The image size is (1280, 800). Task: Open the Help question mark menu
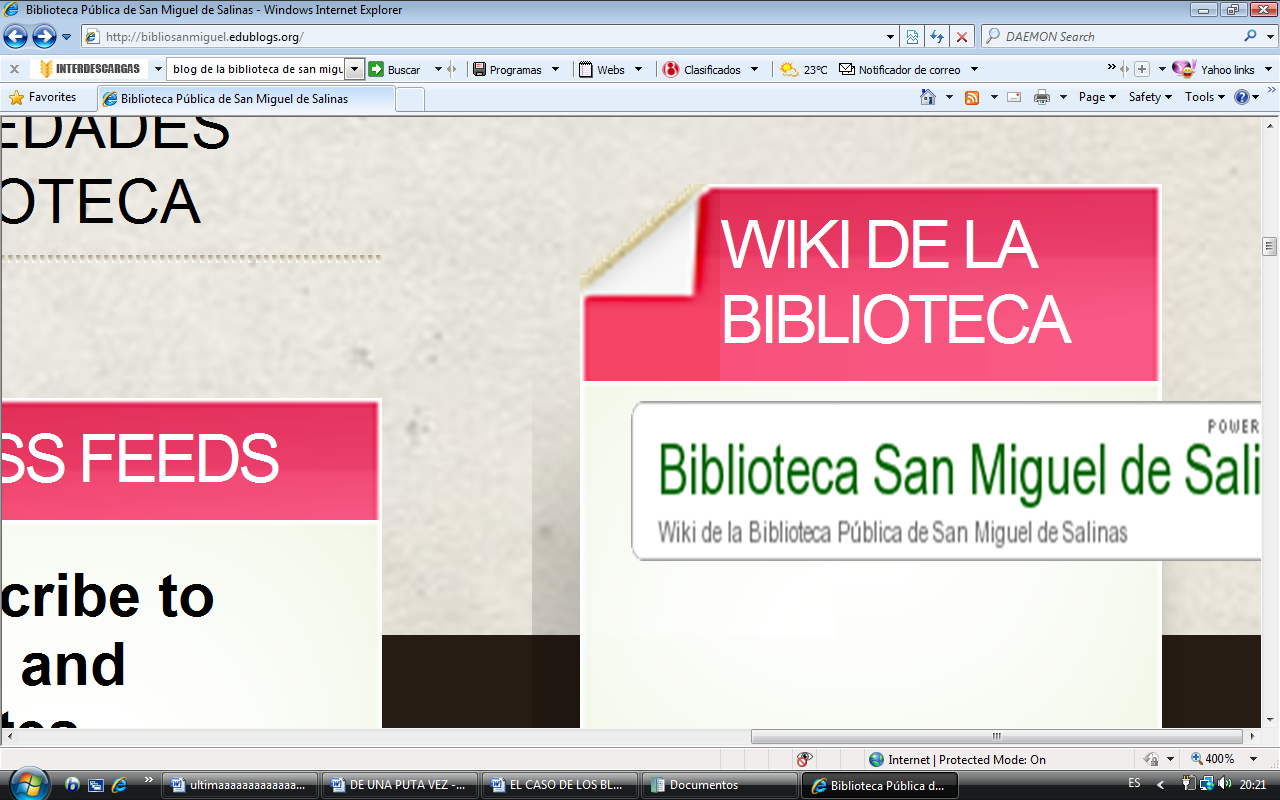tap(1246, 97)
